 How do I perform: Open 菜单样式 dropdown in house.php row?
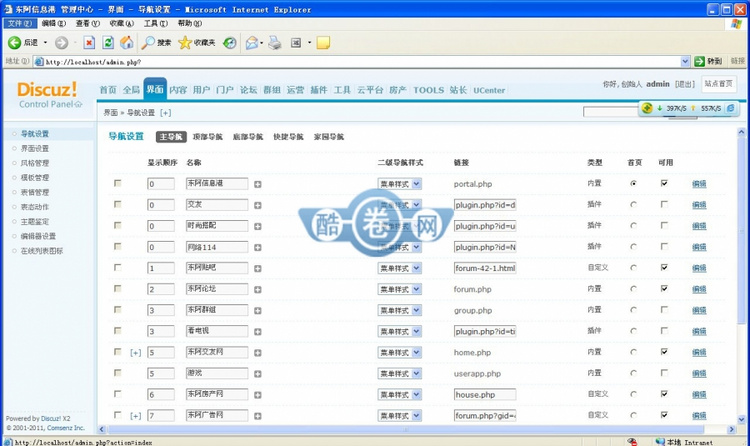point(399,394)
